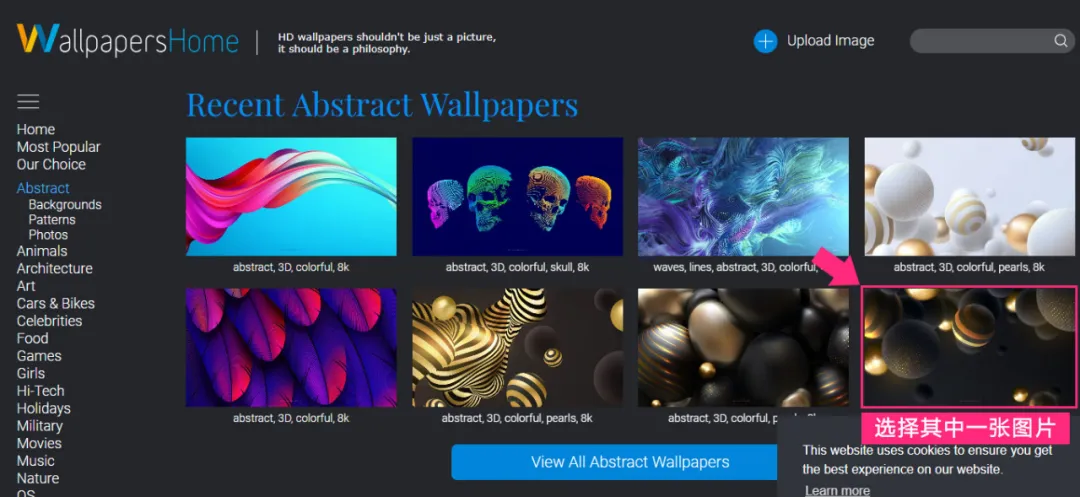Select the Cars & Bikes category
The height and width of the screenshot is (497, 1080).
point(56,304)
